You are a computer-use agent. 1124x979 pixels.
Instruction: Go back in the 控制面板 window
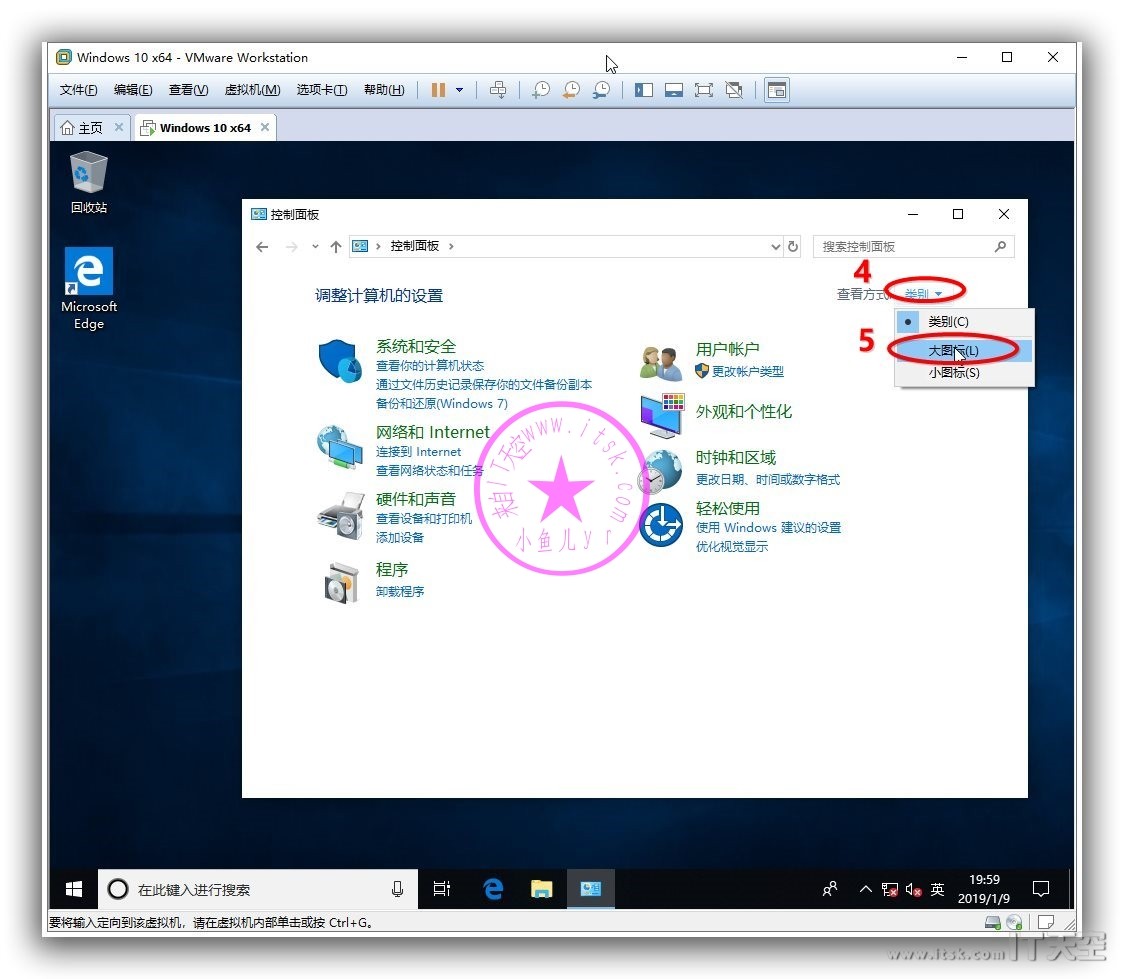(x=262, y=247)
